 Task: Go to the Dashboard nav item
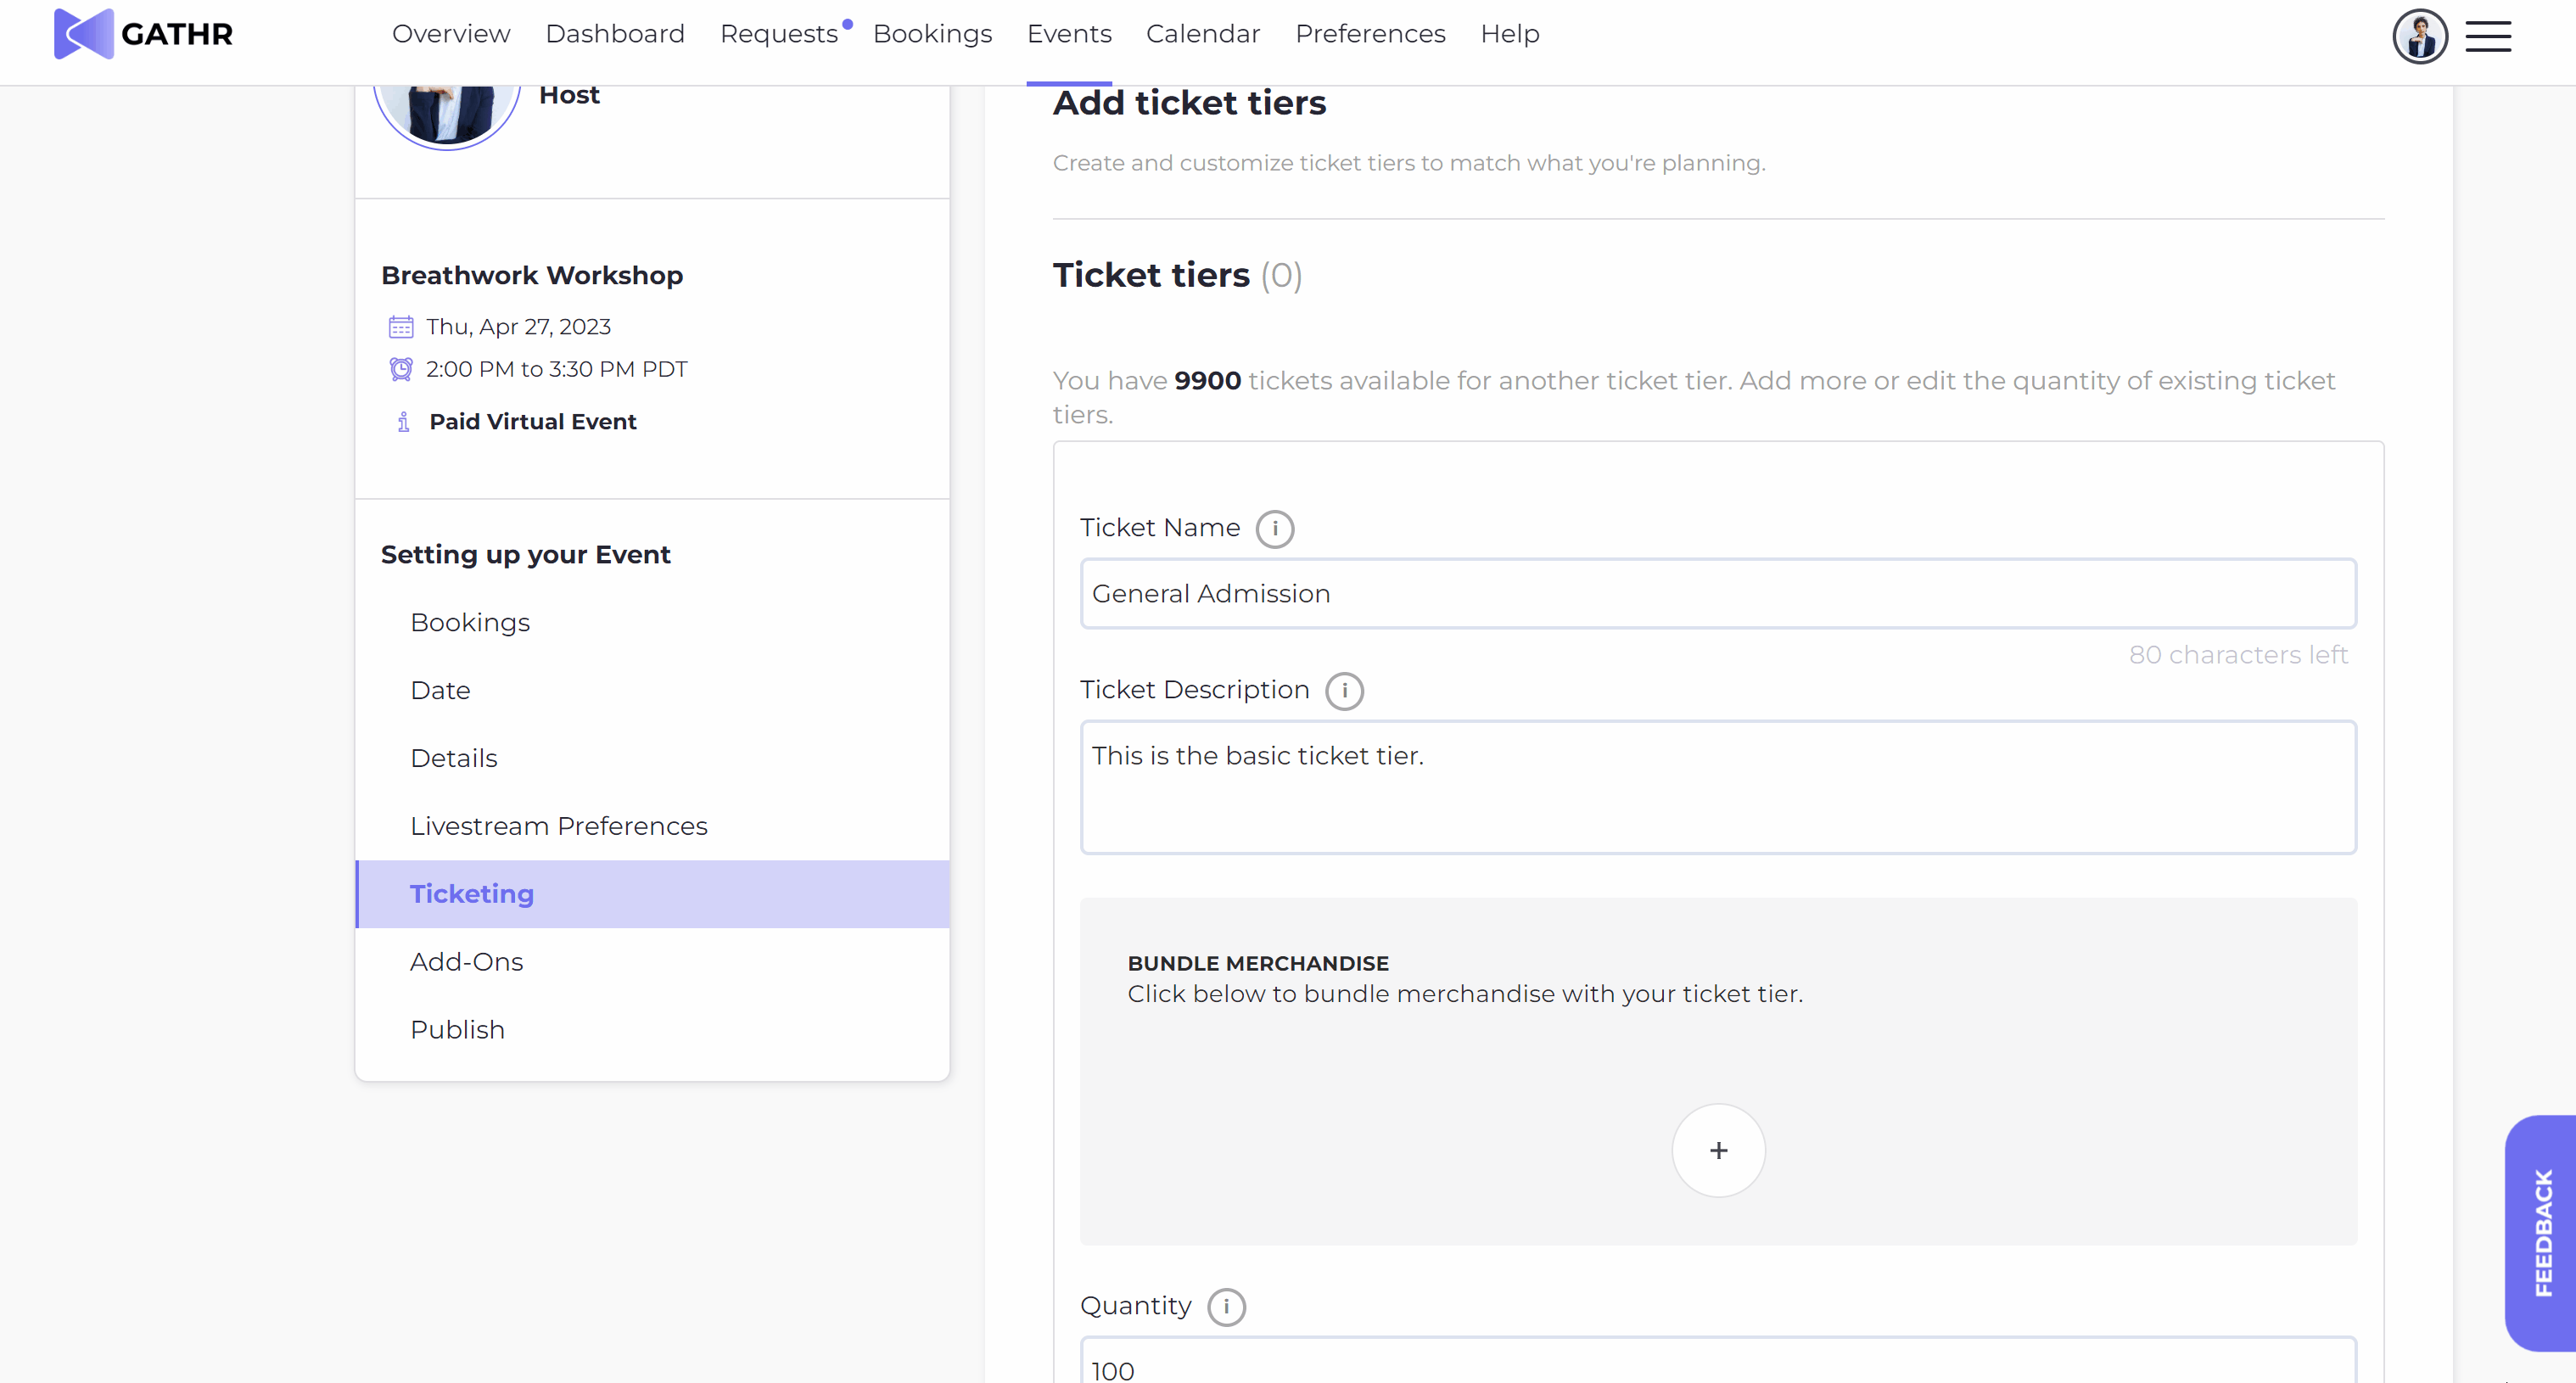point(615,34)
